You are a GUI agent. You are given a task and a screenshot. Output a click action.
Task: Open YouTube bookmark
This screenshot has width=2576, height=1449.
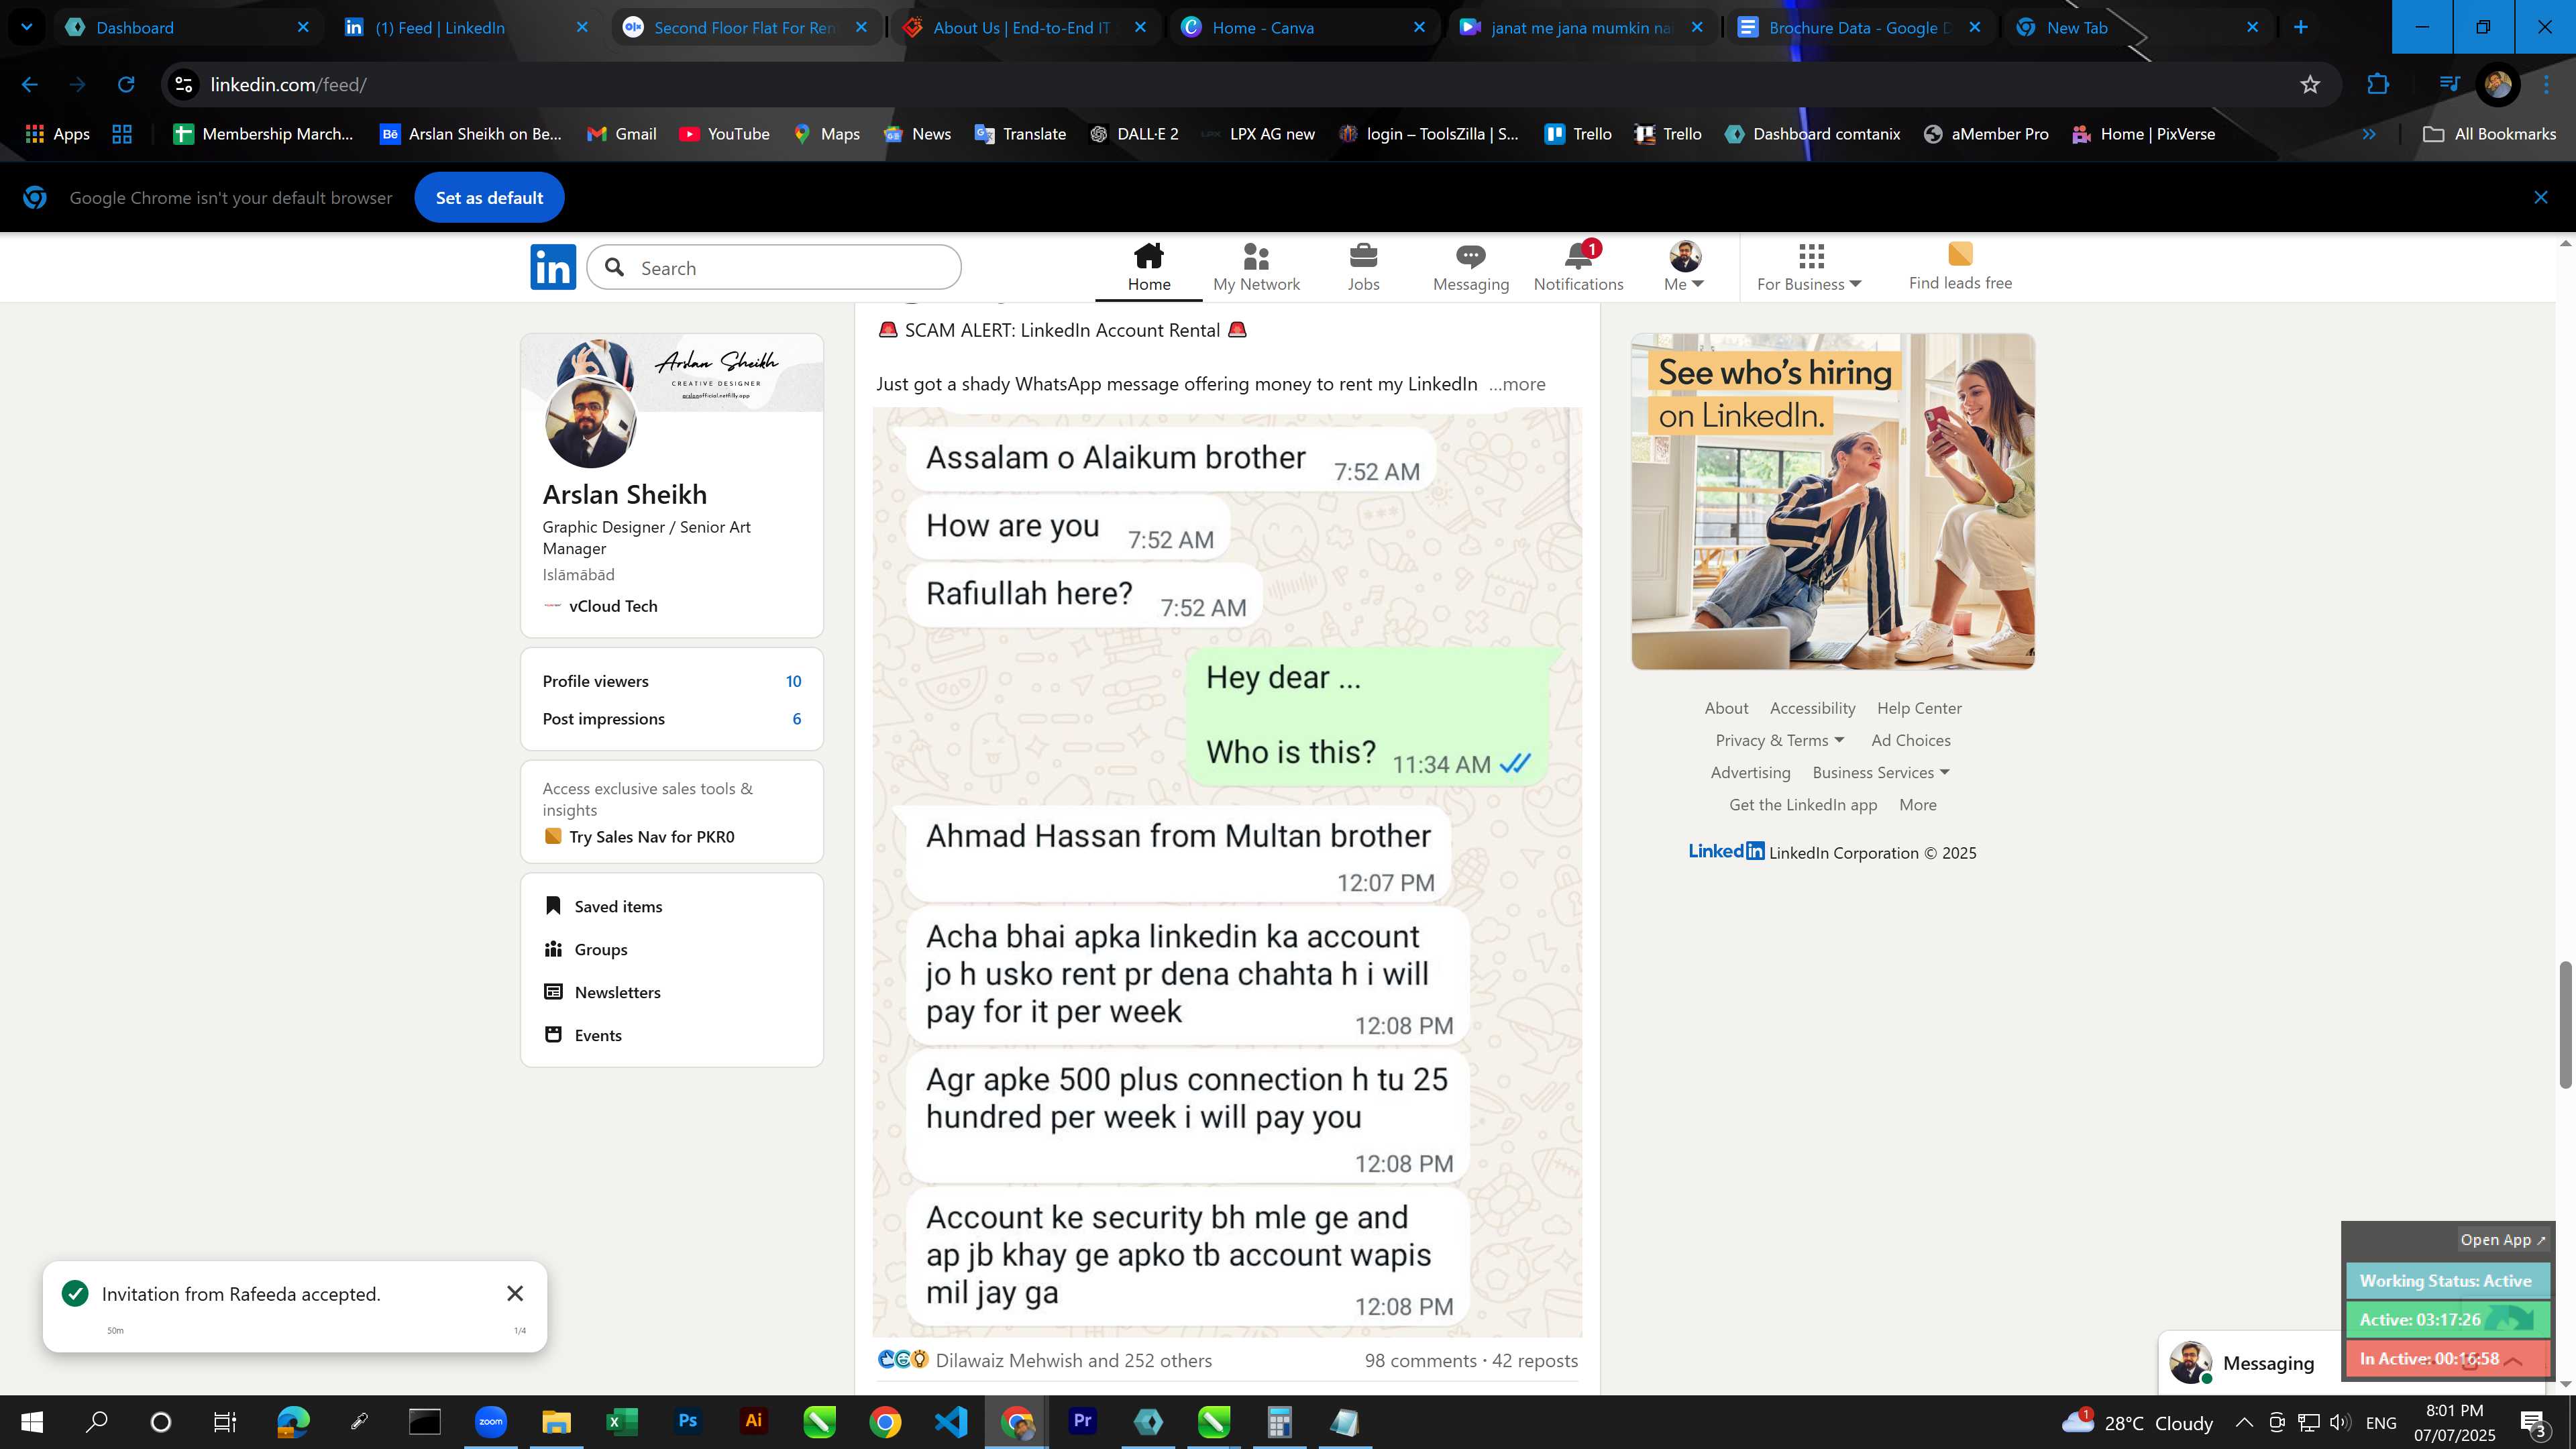click(x=724, y=134)
